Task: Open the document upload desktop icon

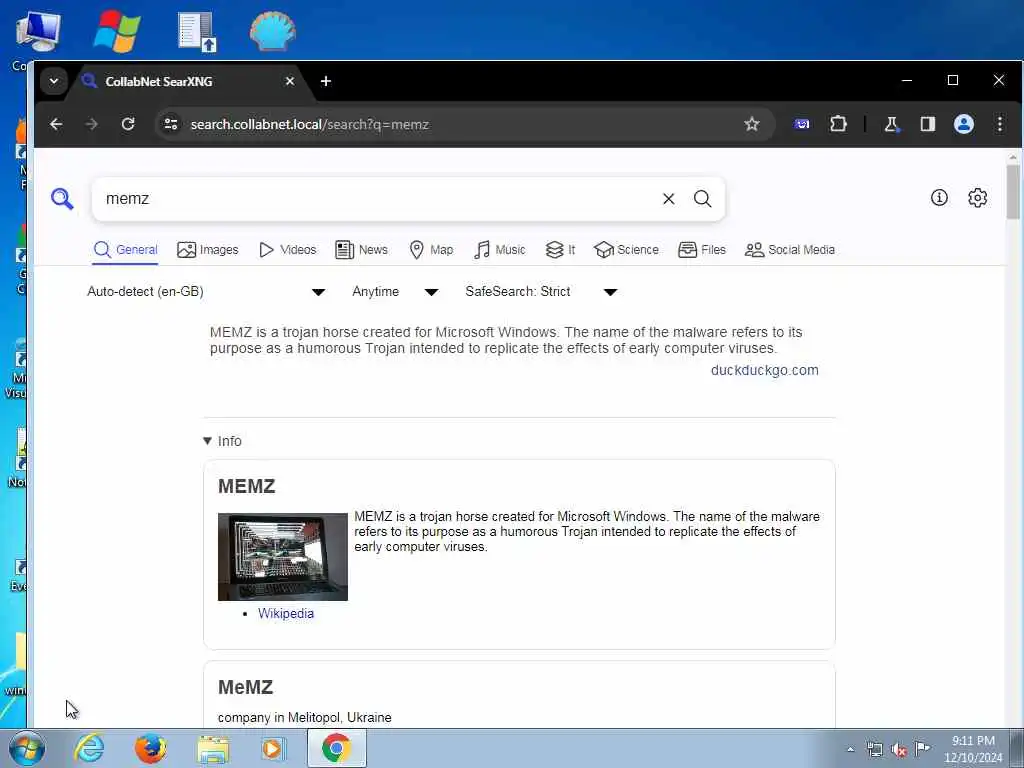Action: coord(197,31)
